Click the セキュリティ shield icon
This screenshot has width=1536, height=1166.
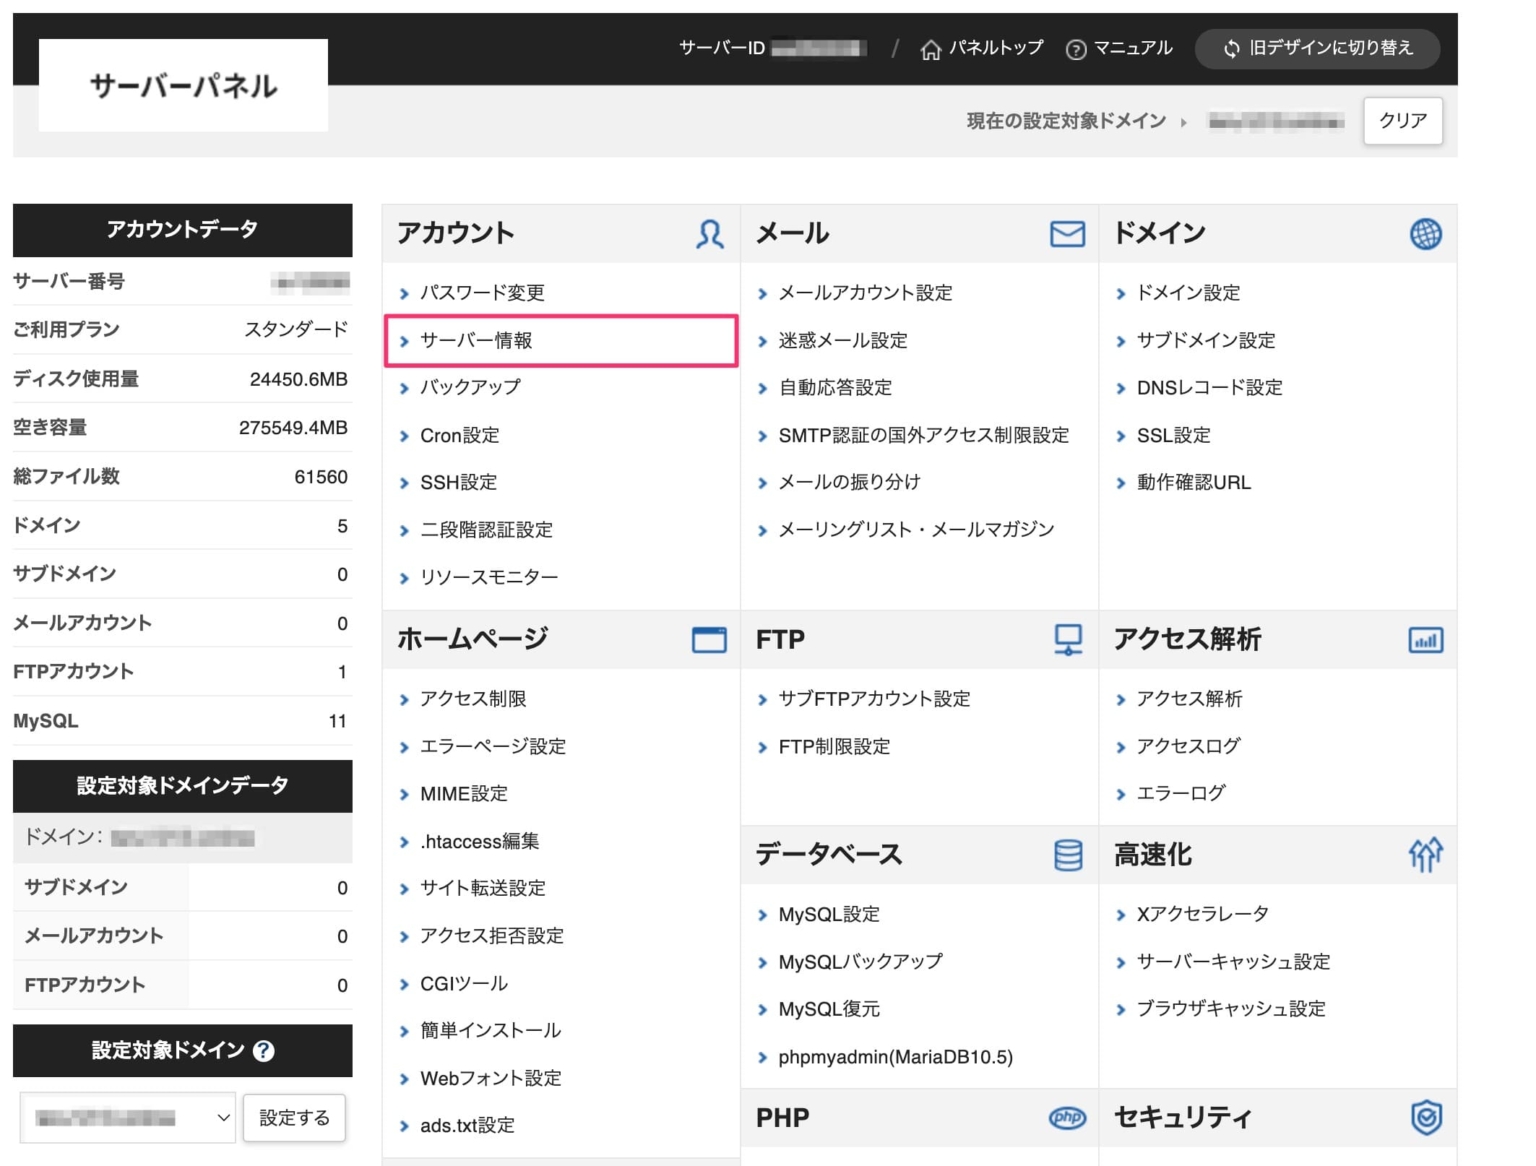click(x=1427, y=1117)
